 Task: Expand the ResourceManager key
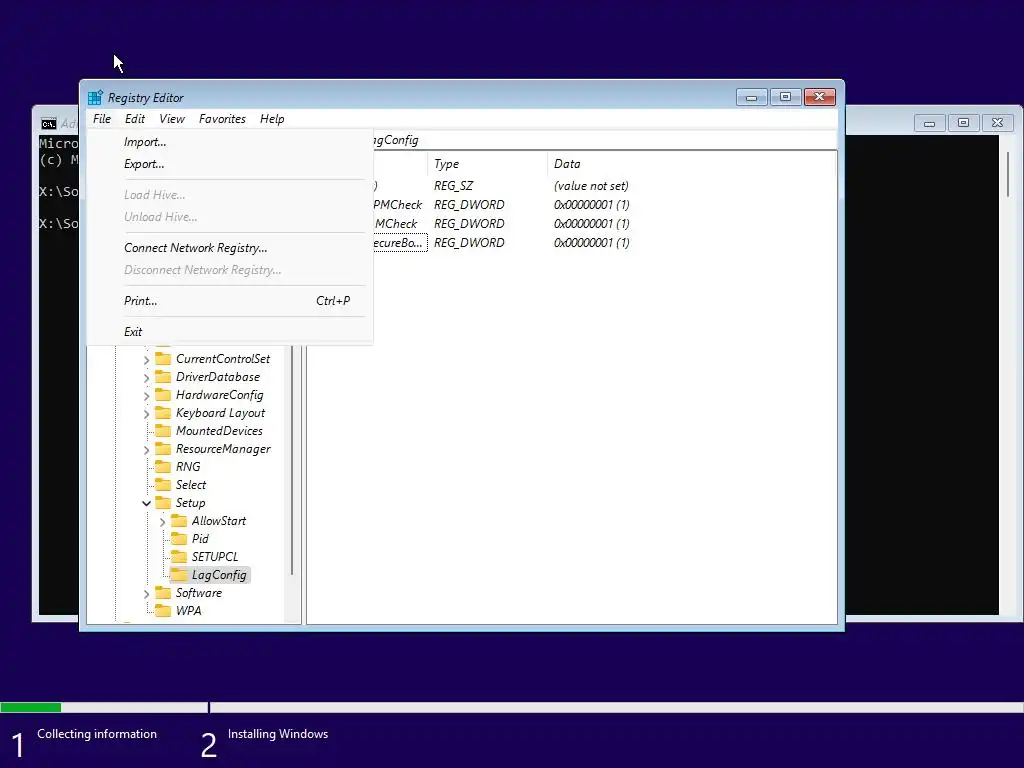point(146,449)
